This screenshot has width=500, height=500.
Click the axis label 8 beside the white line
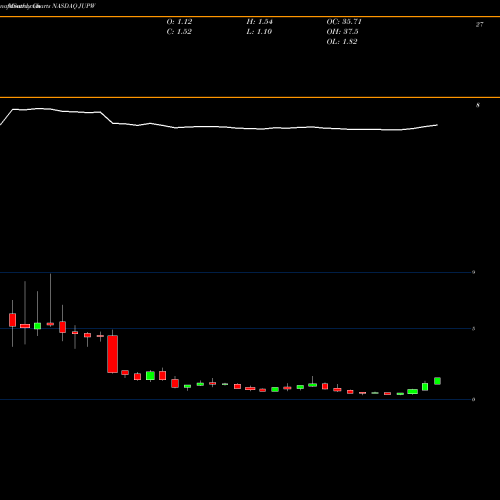(478, 105)
